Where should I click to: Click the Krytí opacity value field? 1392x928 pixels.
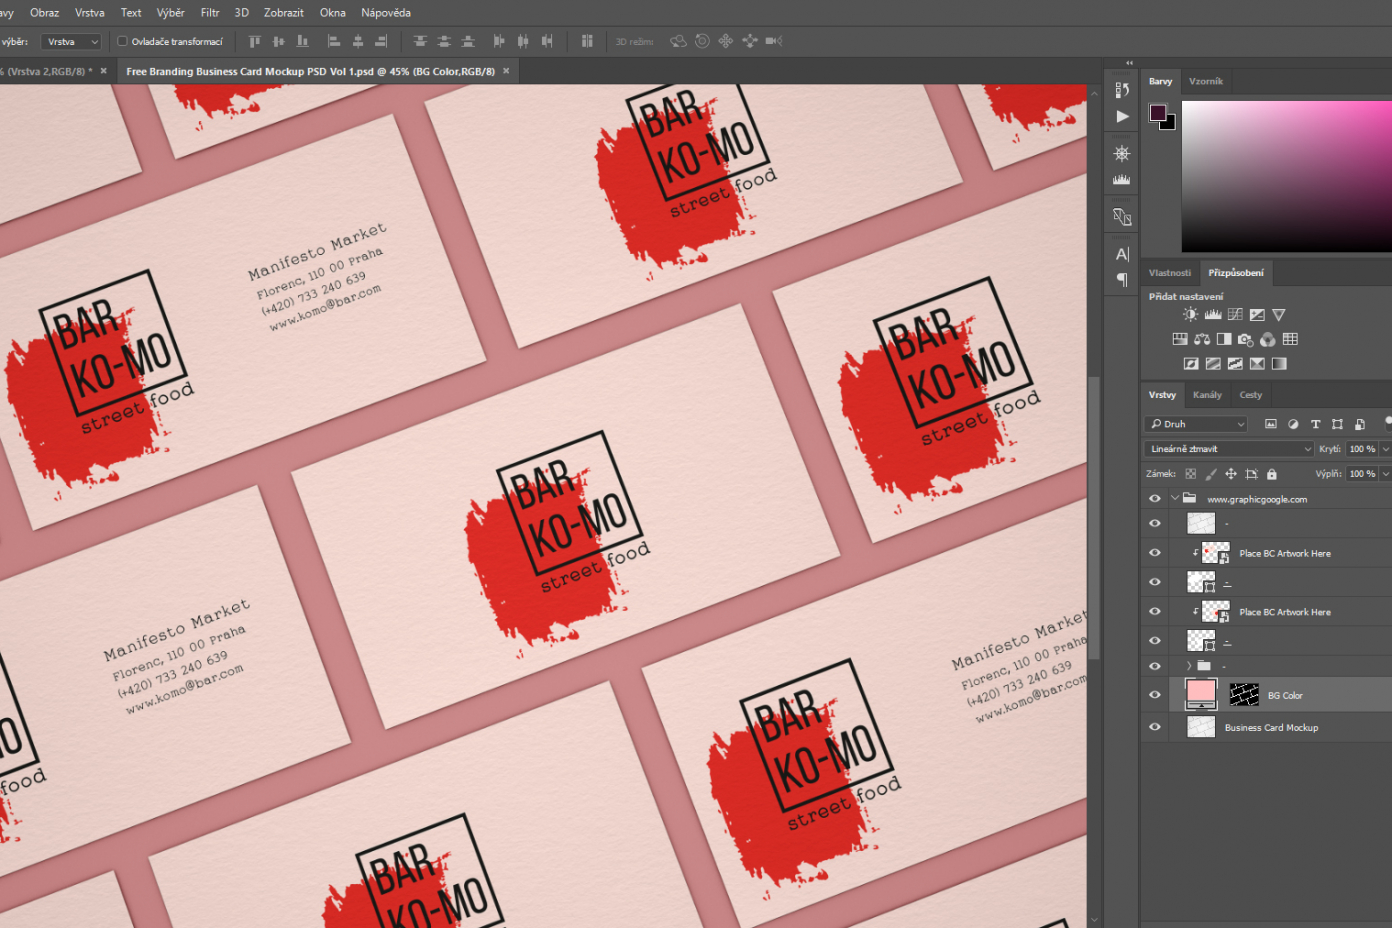click(x=1361, y=449)
